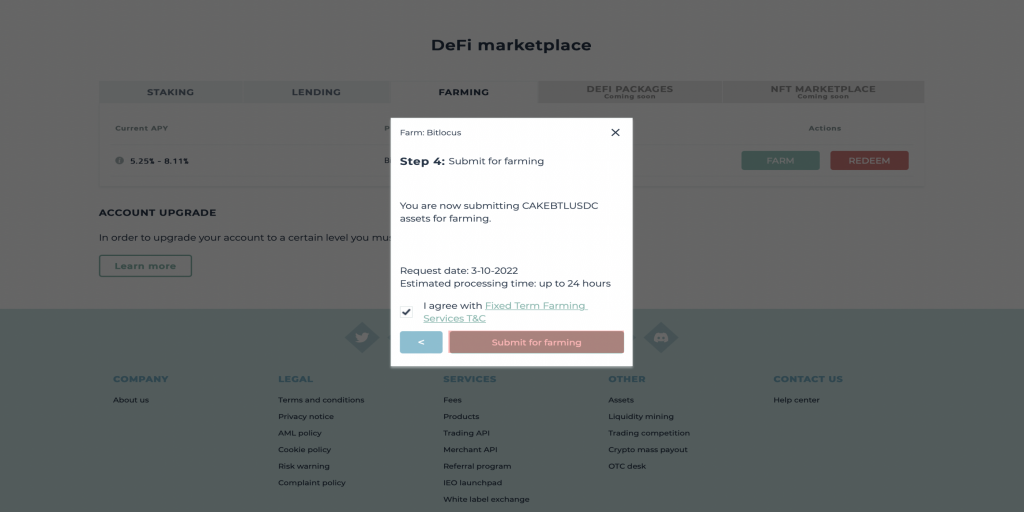Open the Discord icon link

pyautogui.click(x=661, y=338)
